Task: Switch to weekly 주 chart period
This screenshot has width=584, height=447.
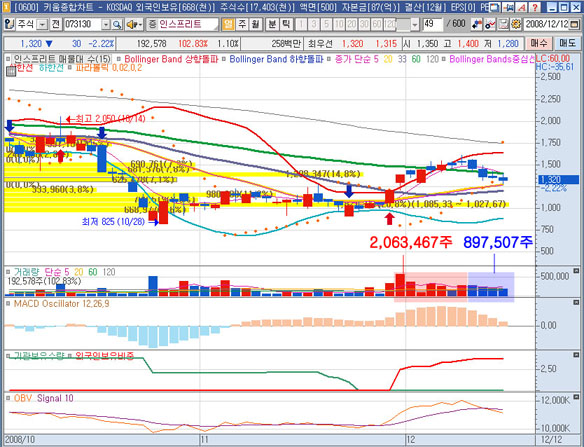Action: 242,25
